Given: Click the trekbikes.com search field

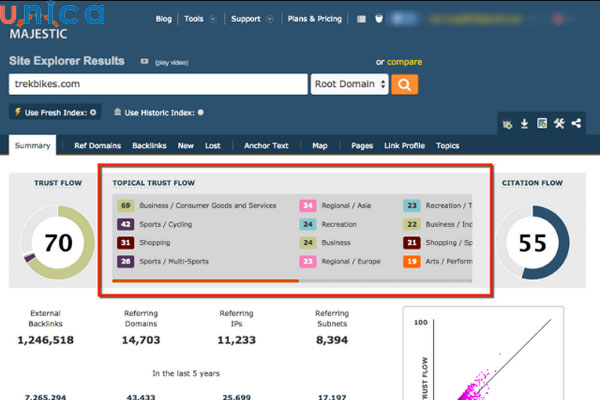Looking at the screenshot, I should pyautogui.click(x=158, y=84).
